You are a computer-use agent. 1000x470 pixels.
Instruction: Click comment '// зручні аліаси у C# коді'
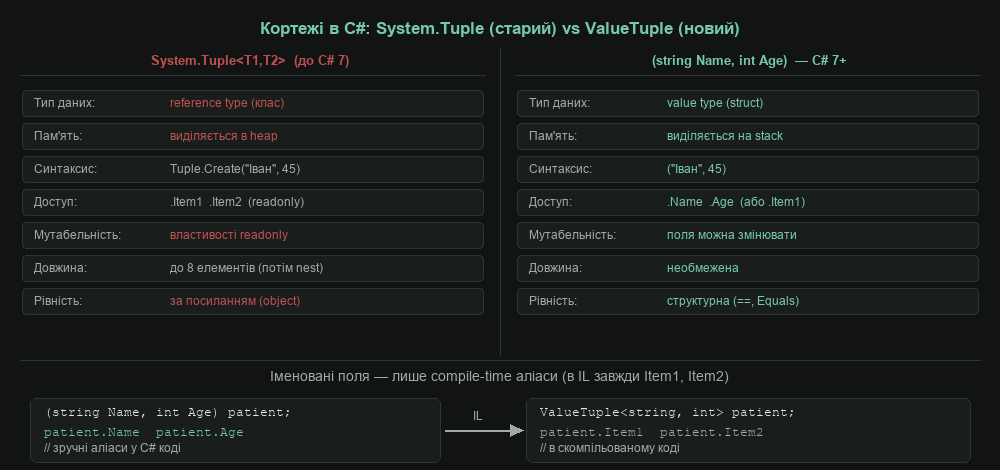point(112,448)
